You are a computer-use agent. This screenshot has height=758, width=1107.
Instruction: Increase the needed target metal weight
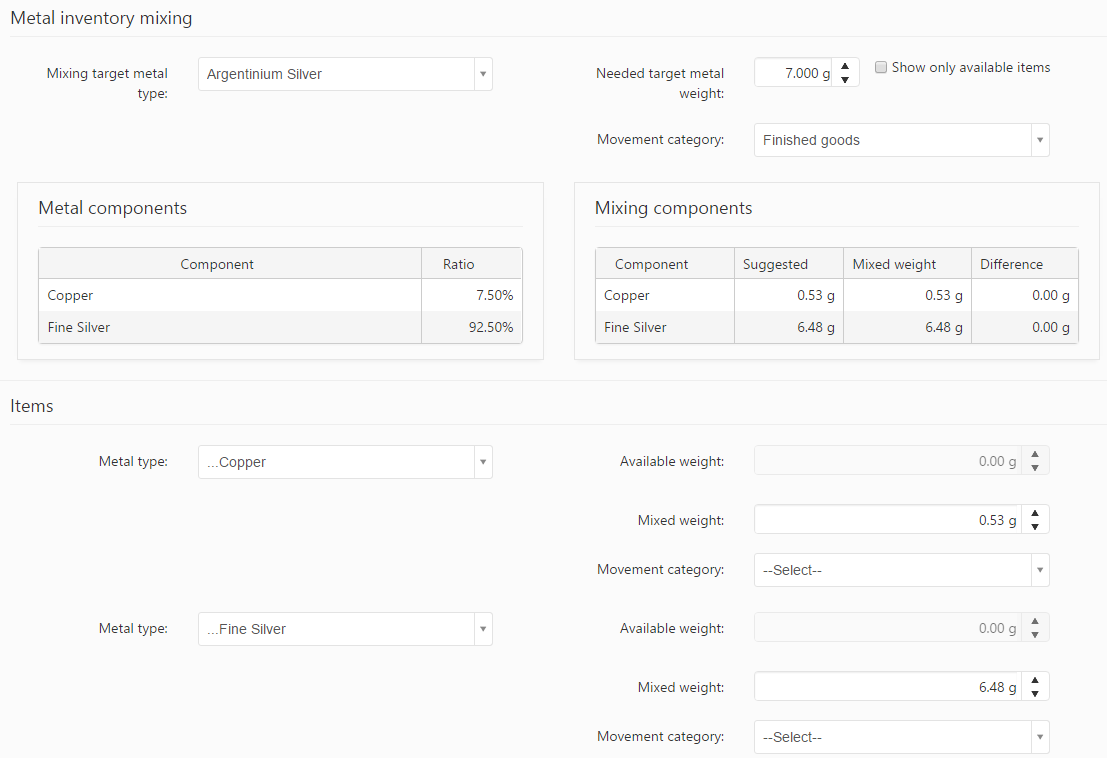coord(845,65)
